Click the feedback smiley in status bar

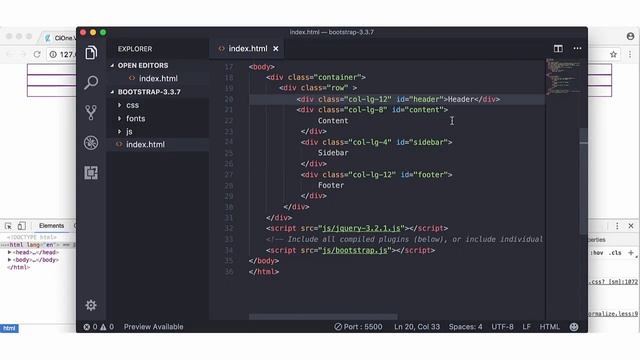click(574, 327)
